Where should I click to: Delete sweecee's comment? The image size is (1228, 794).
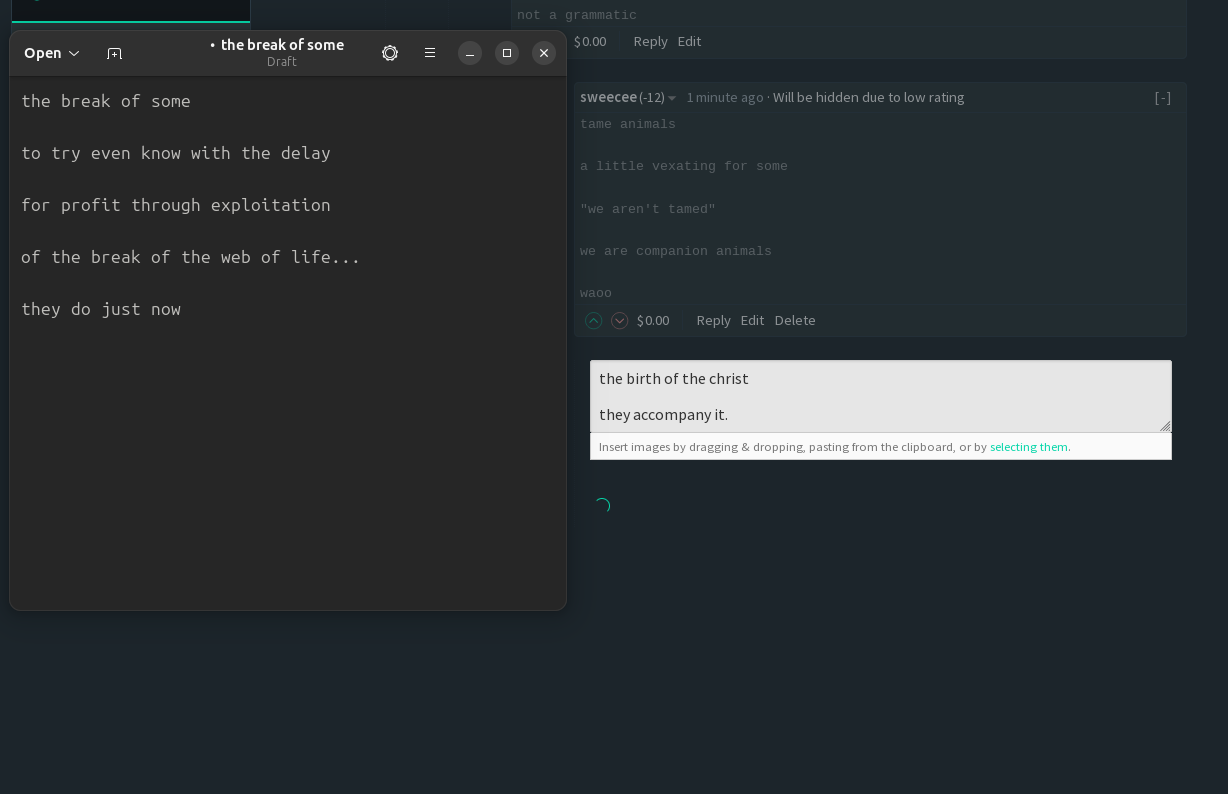[795, 320]
